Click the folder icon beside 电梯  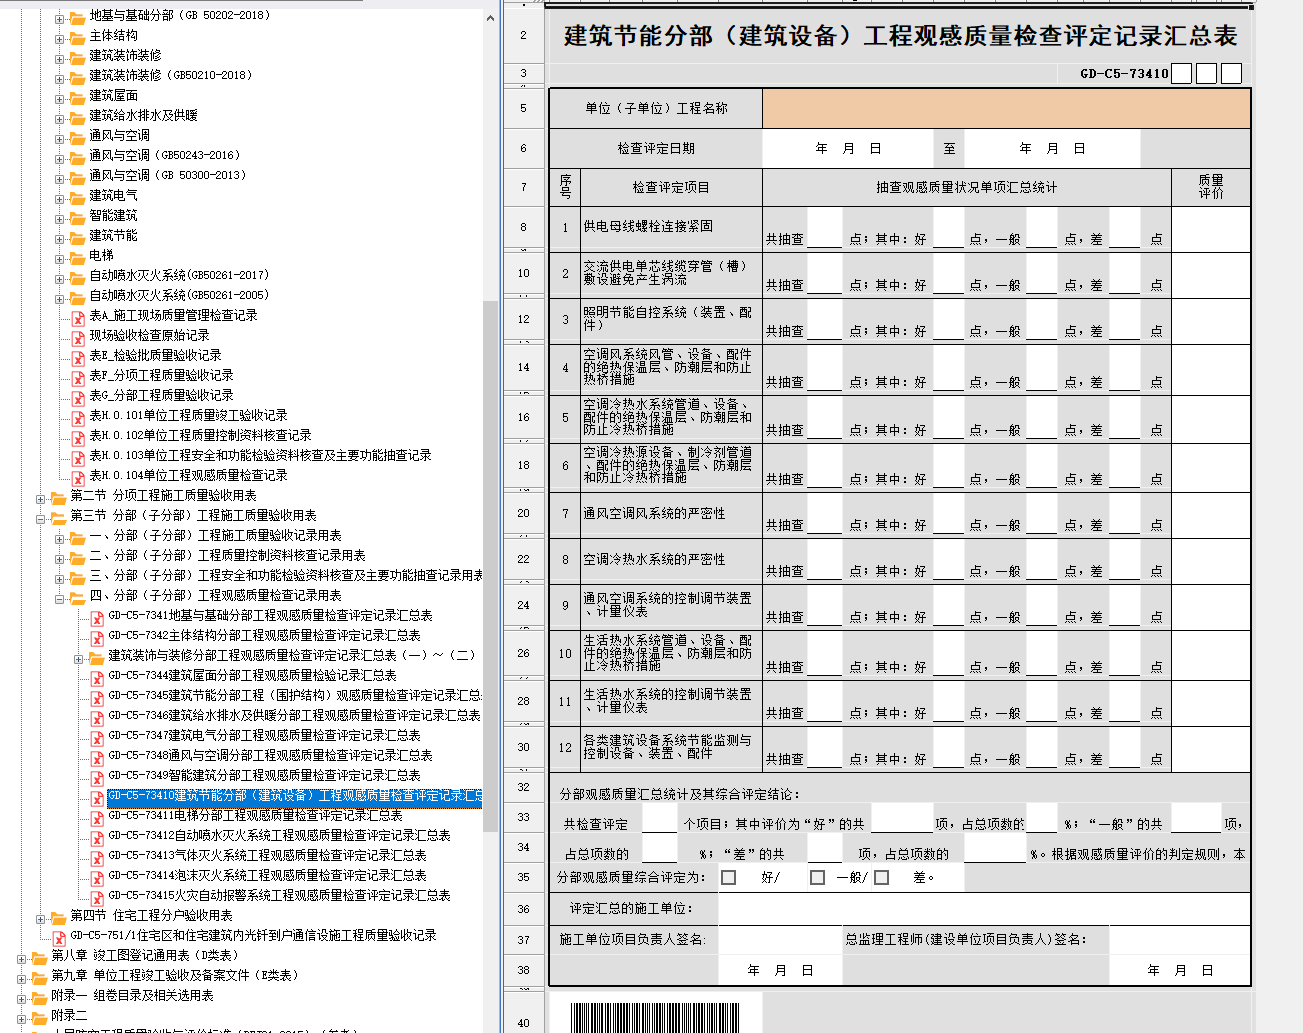(x=77, y=257)
